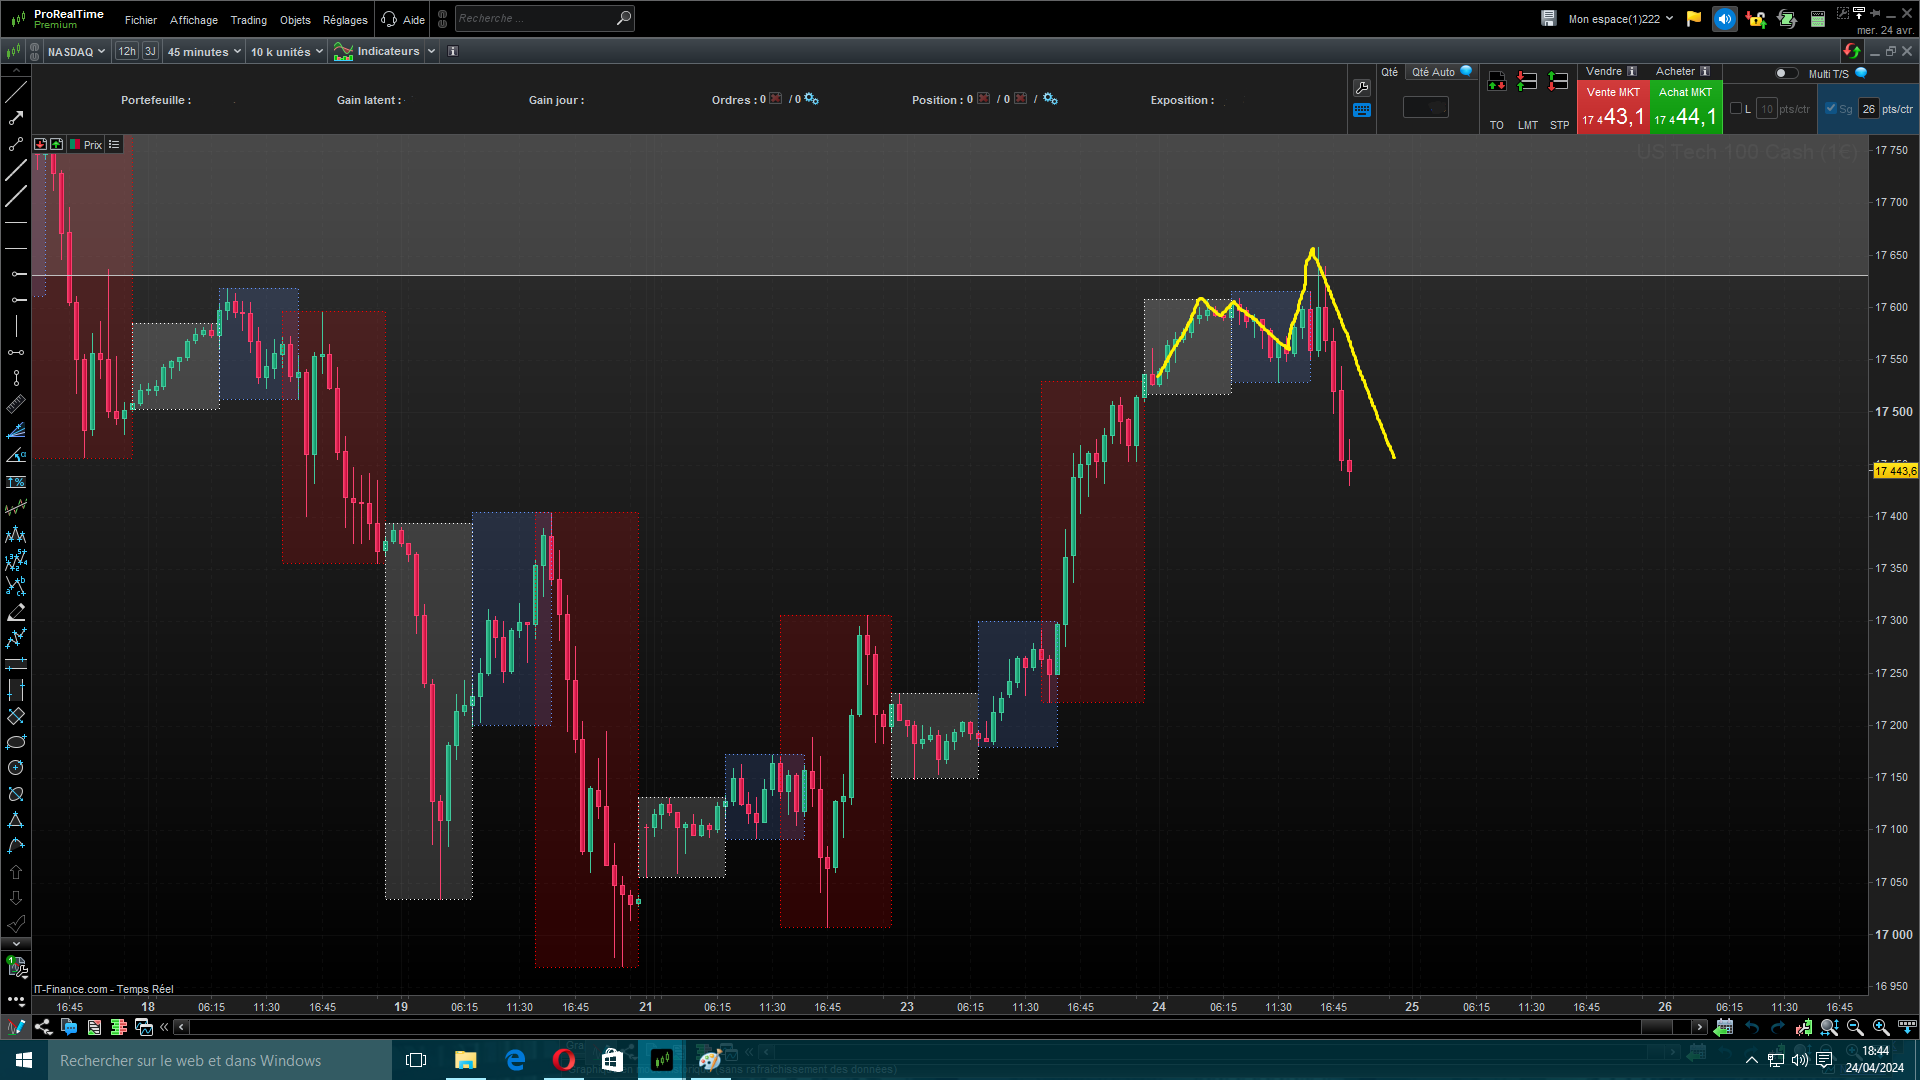Screen dimensions: 1920x1080
Task: Click the blue speaker sound icon
Action: (x=1724, y=19)
